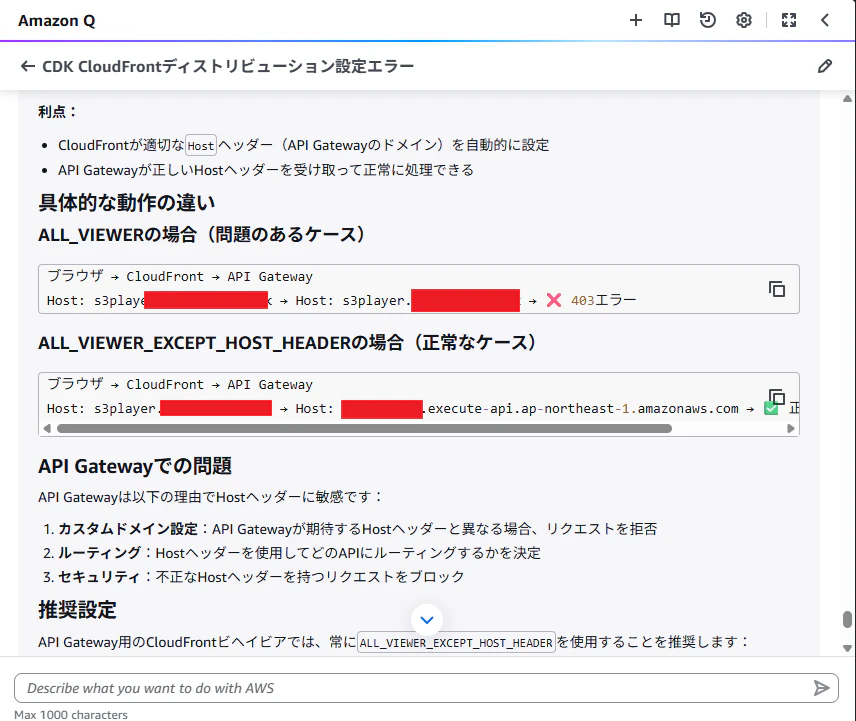Click heading "ALL_VIEWERの場合（問題のあるケース）"
The image size is (856, 721).
point(203,235)
